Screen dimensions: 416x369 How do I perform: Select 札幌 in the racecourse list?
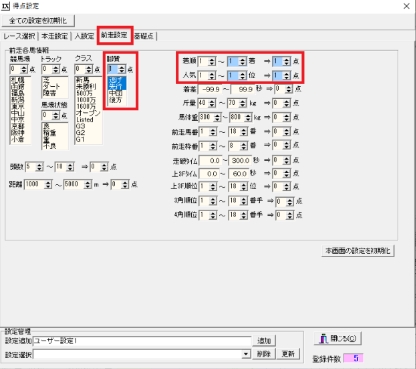17,80
